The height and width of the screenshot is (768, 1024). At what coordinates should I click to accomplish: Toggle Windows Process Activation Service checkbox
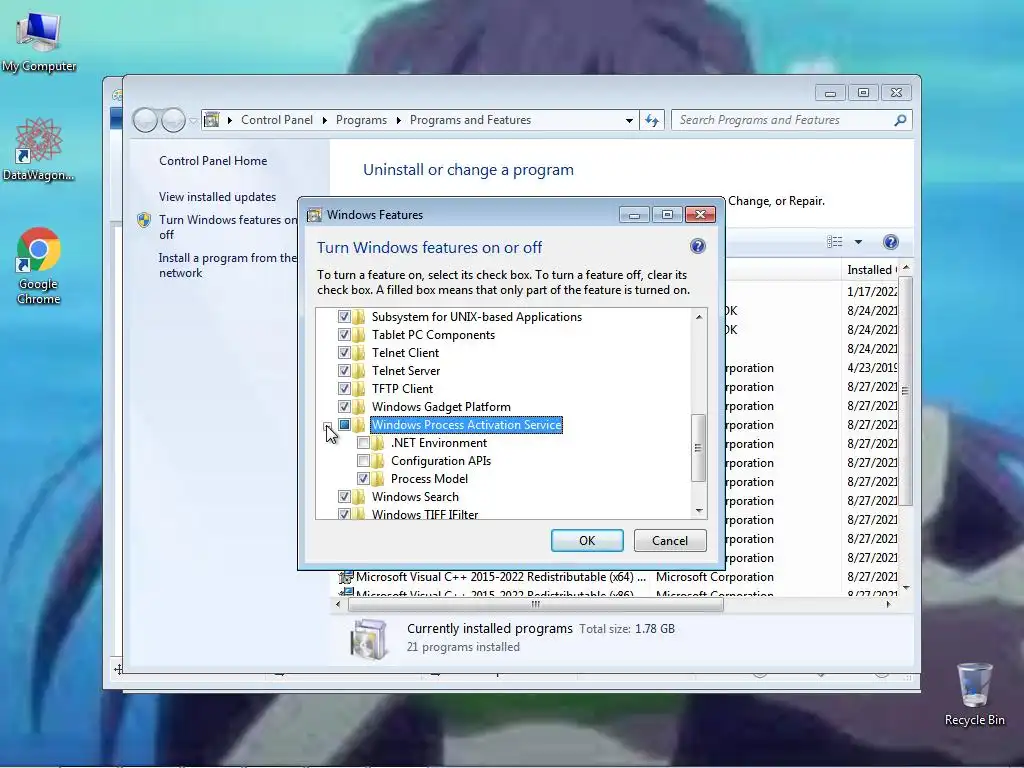[x=344, y=424]
